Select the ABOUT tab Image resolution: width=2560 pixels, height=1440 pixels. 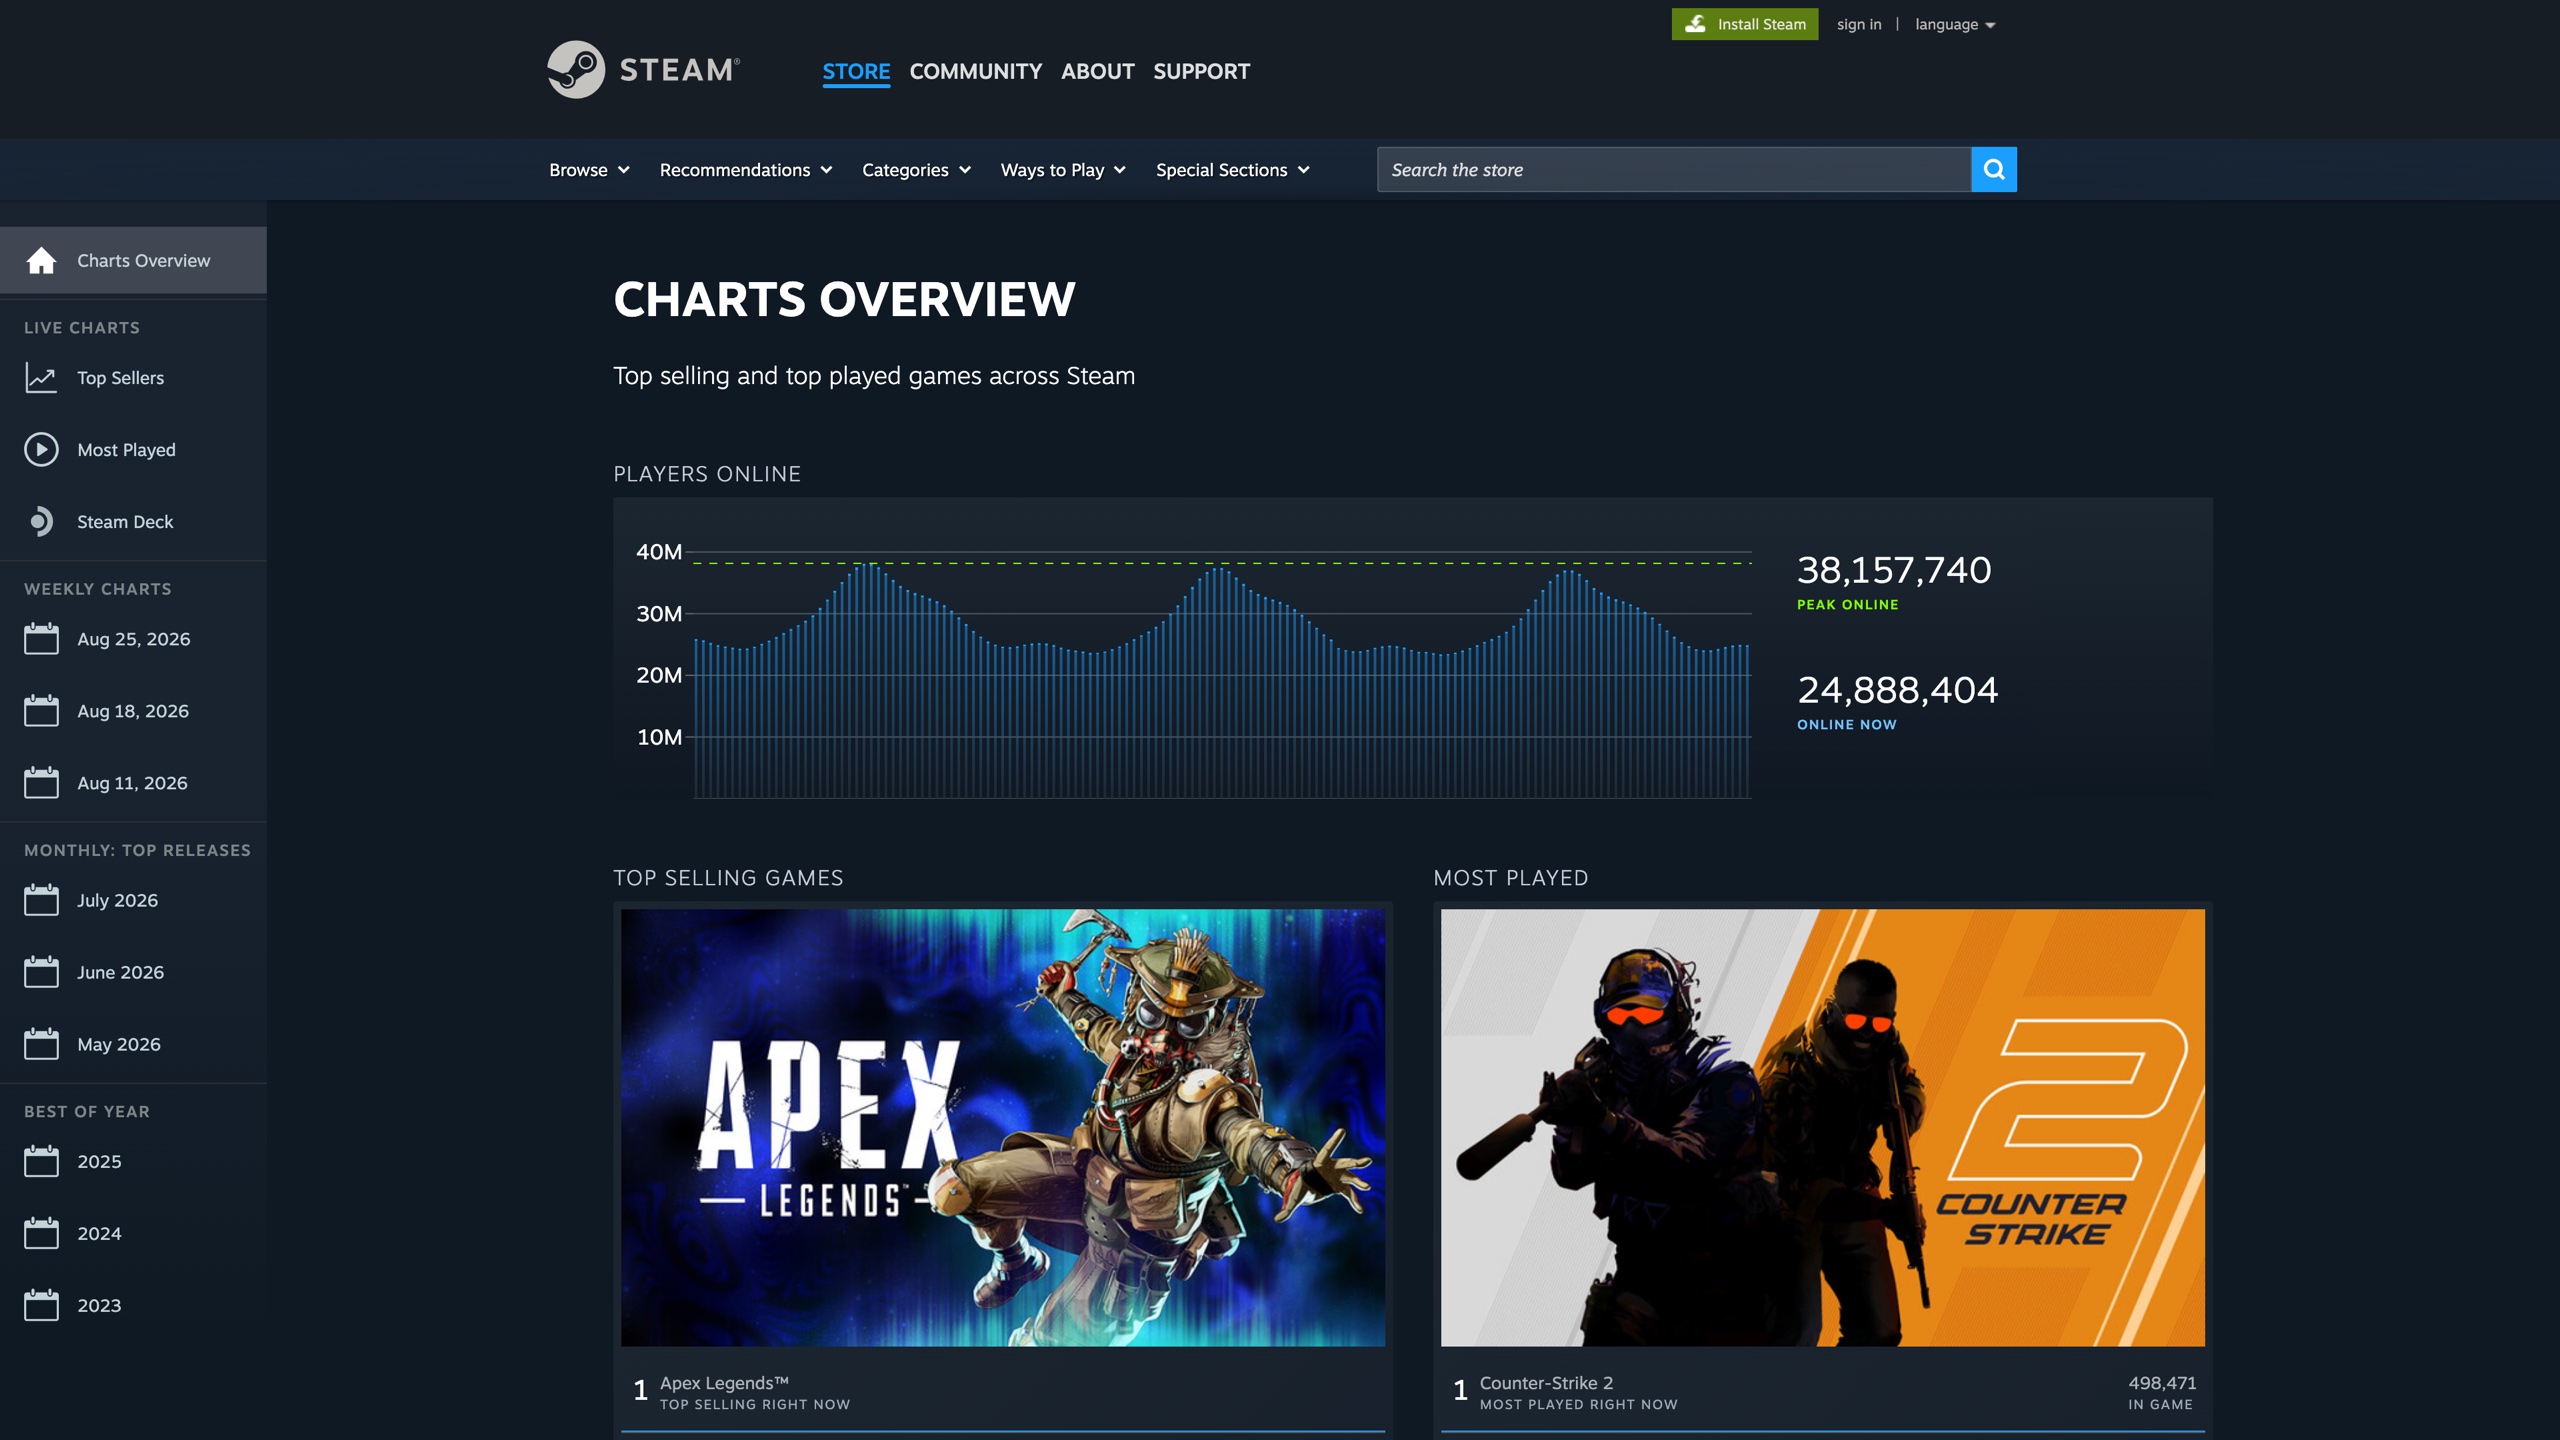[1097, 71]
